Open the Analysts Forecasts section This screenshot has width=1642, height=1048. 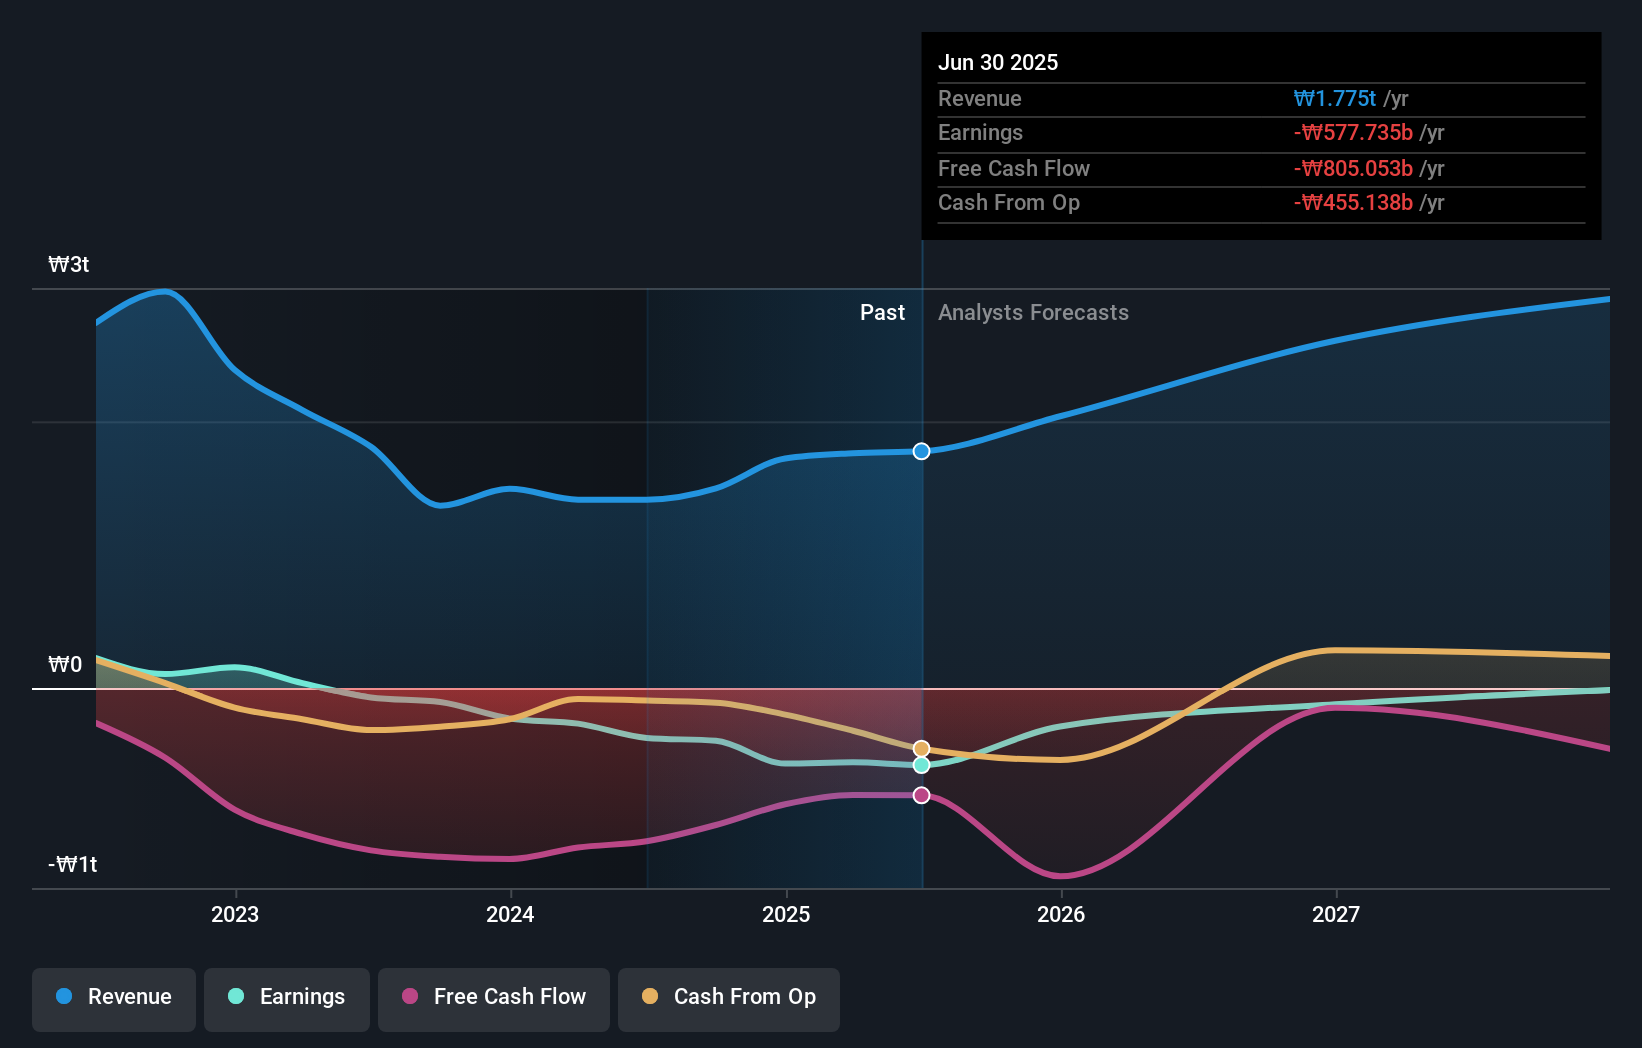click(x=1033, y=312)
